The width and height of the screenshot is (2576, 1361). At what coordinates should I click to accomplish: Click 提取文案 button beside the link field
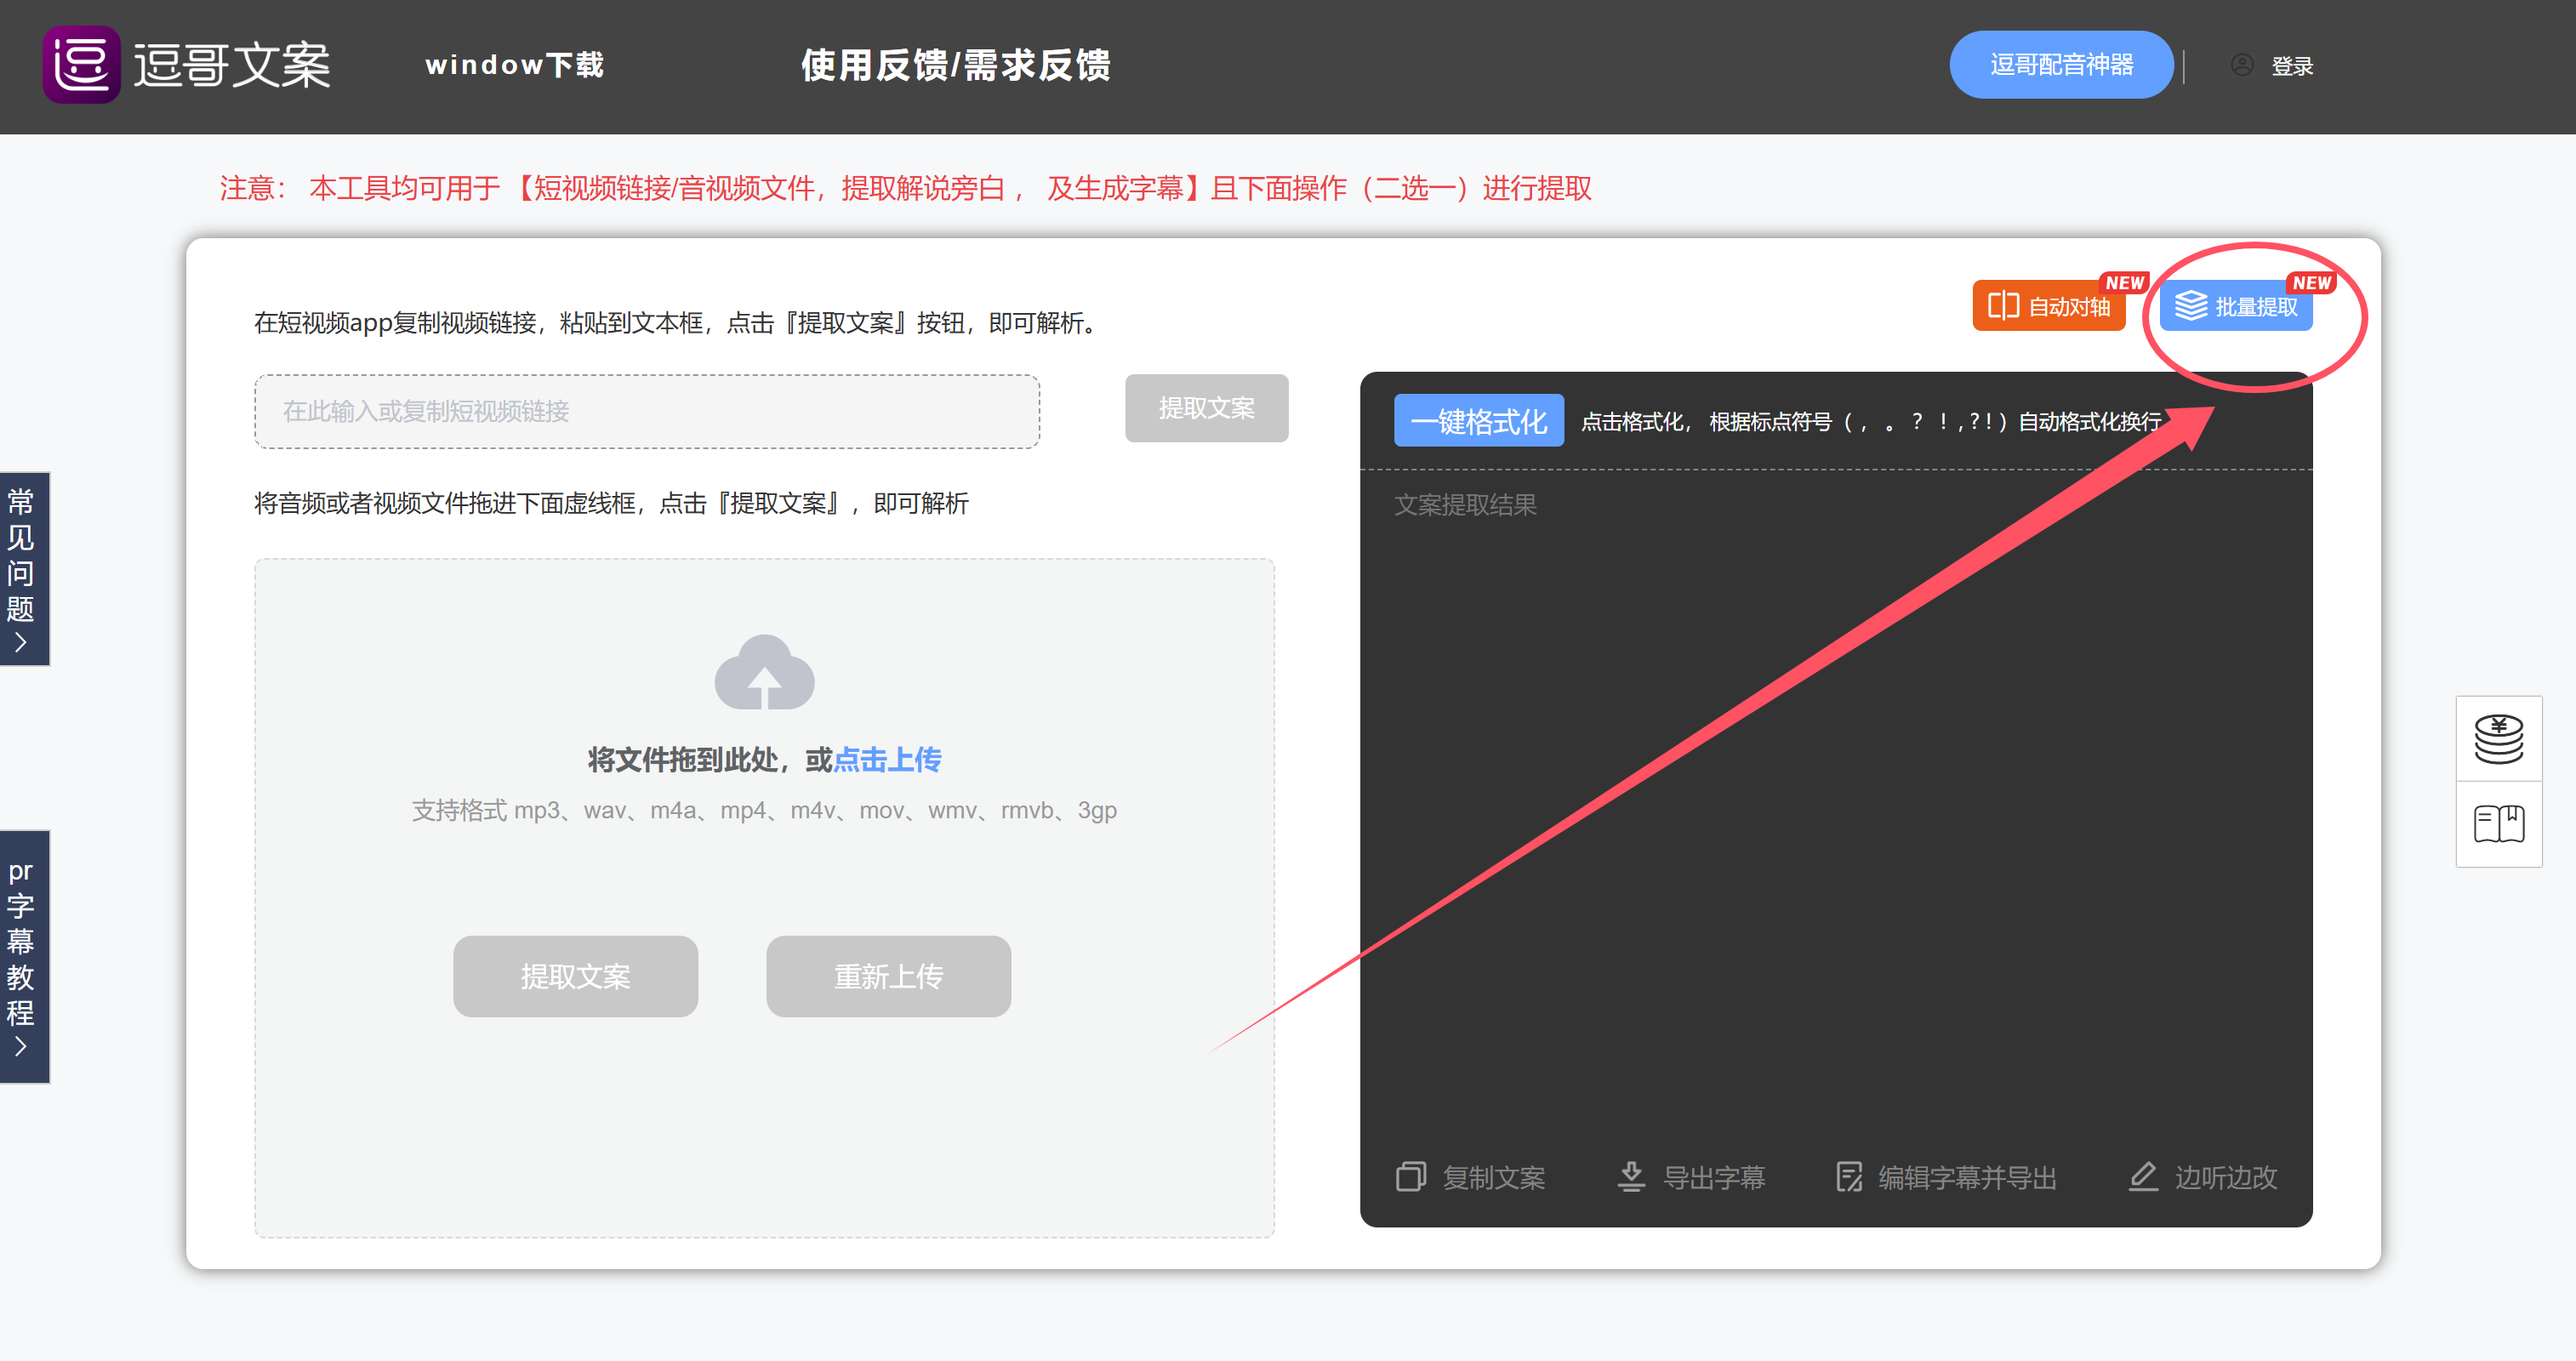[1206, 408]
